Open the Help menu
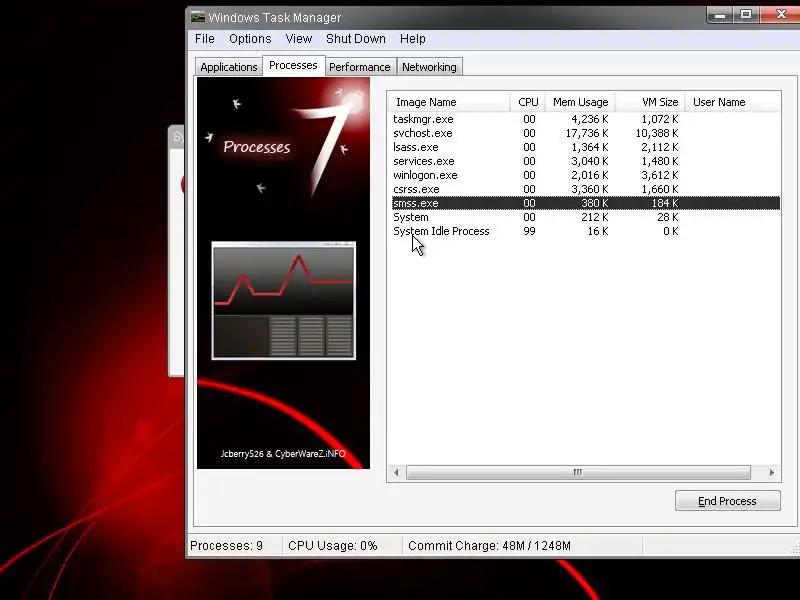The image size is (800, 600). tap(413, 39)
